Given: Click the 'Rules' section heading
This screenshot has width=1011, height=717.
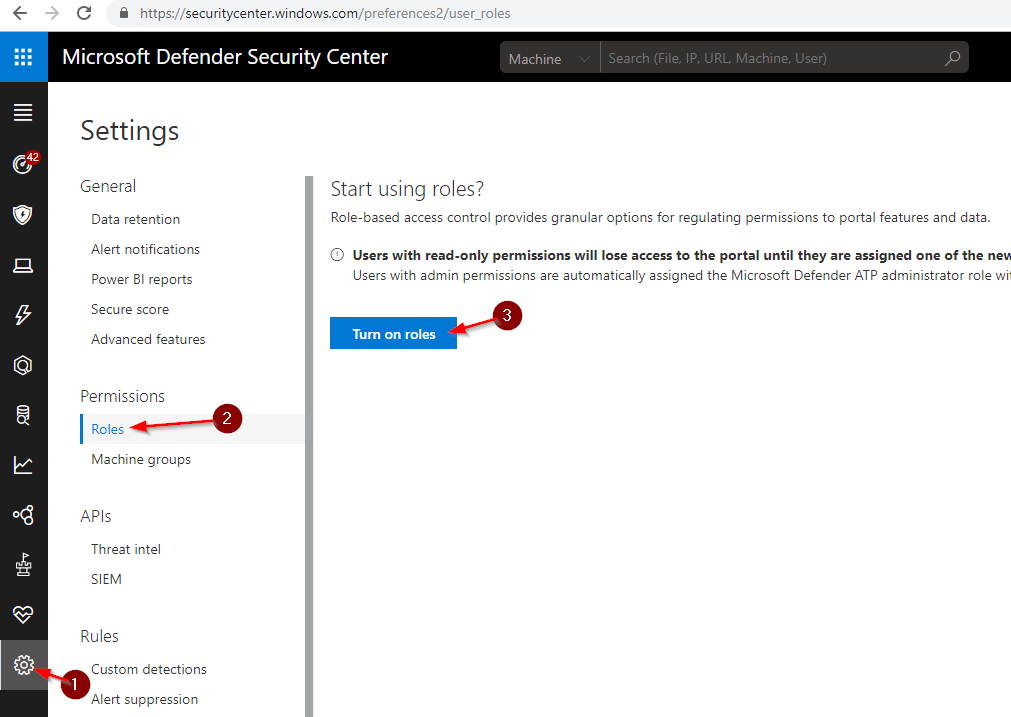Looking at the screenshot, I should click(99, 636).
